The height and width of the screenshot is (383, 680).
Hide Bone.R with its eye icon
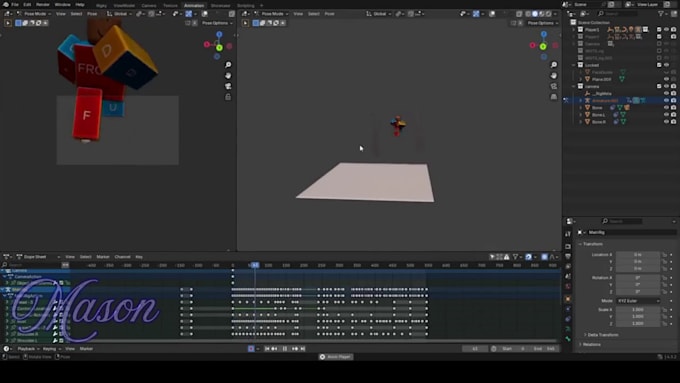667,122
